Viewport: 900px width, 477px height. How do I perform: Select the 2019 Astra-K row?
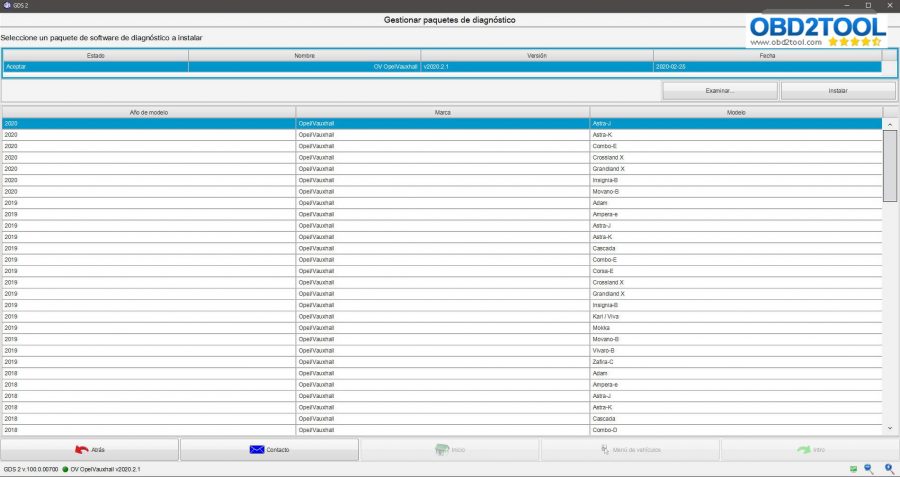pos(442,237)
